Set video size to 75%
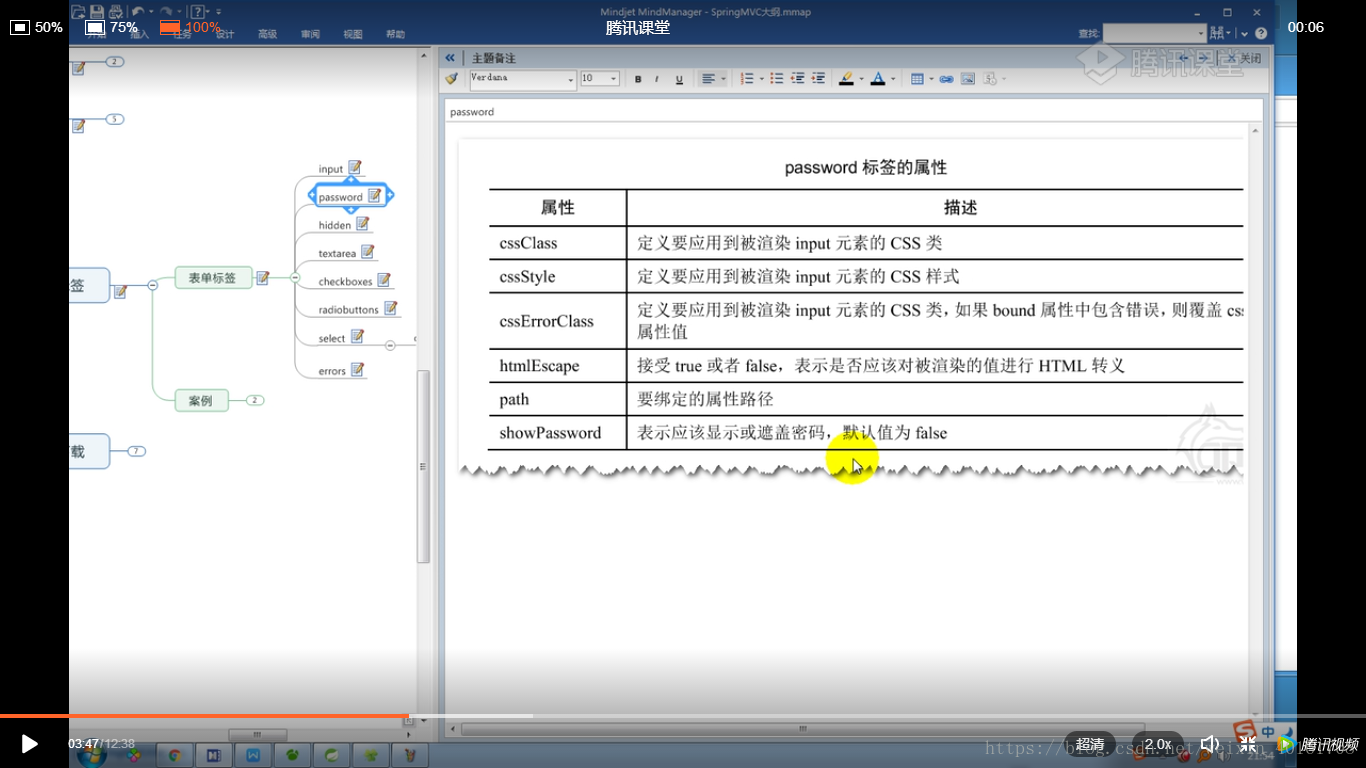This screenshot has width=1366, height=768. point(111,27)
